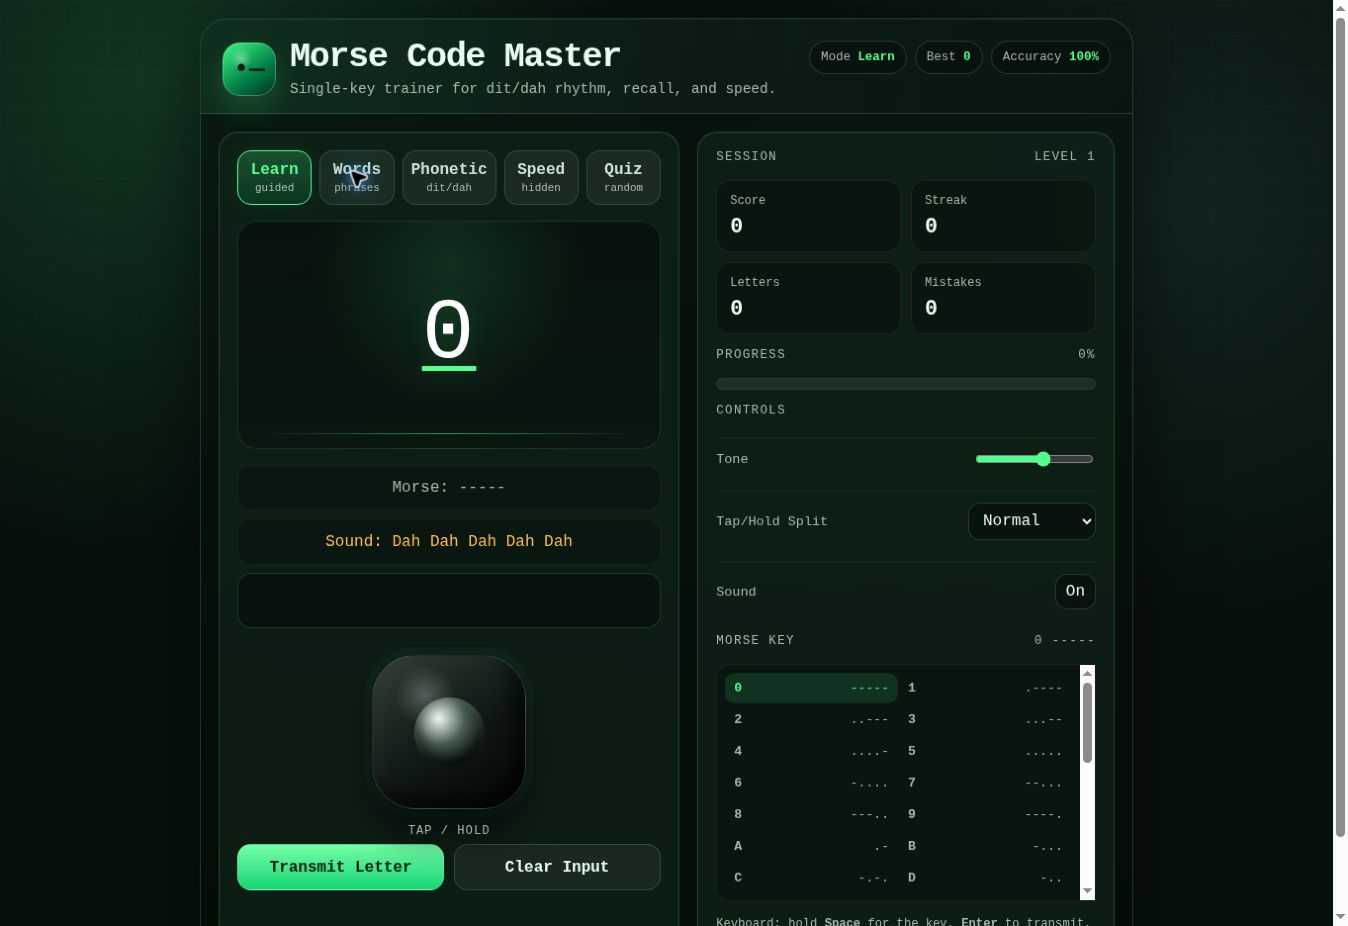The height and width of the screenshot is (926, 1348).
Task: Select the 6 entry in Morse key
Action: tap(811, 783)
